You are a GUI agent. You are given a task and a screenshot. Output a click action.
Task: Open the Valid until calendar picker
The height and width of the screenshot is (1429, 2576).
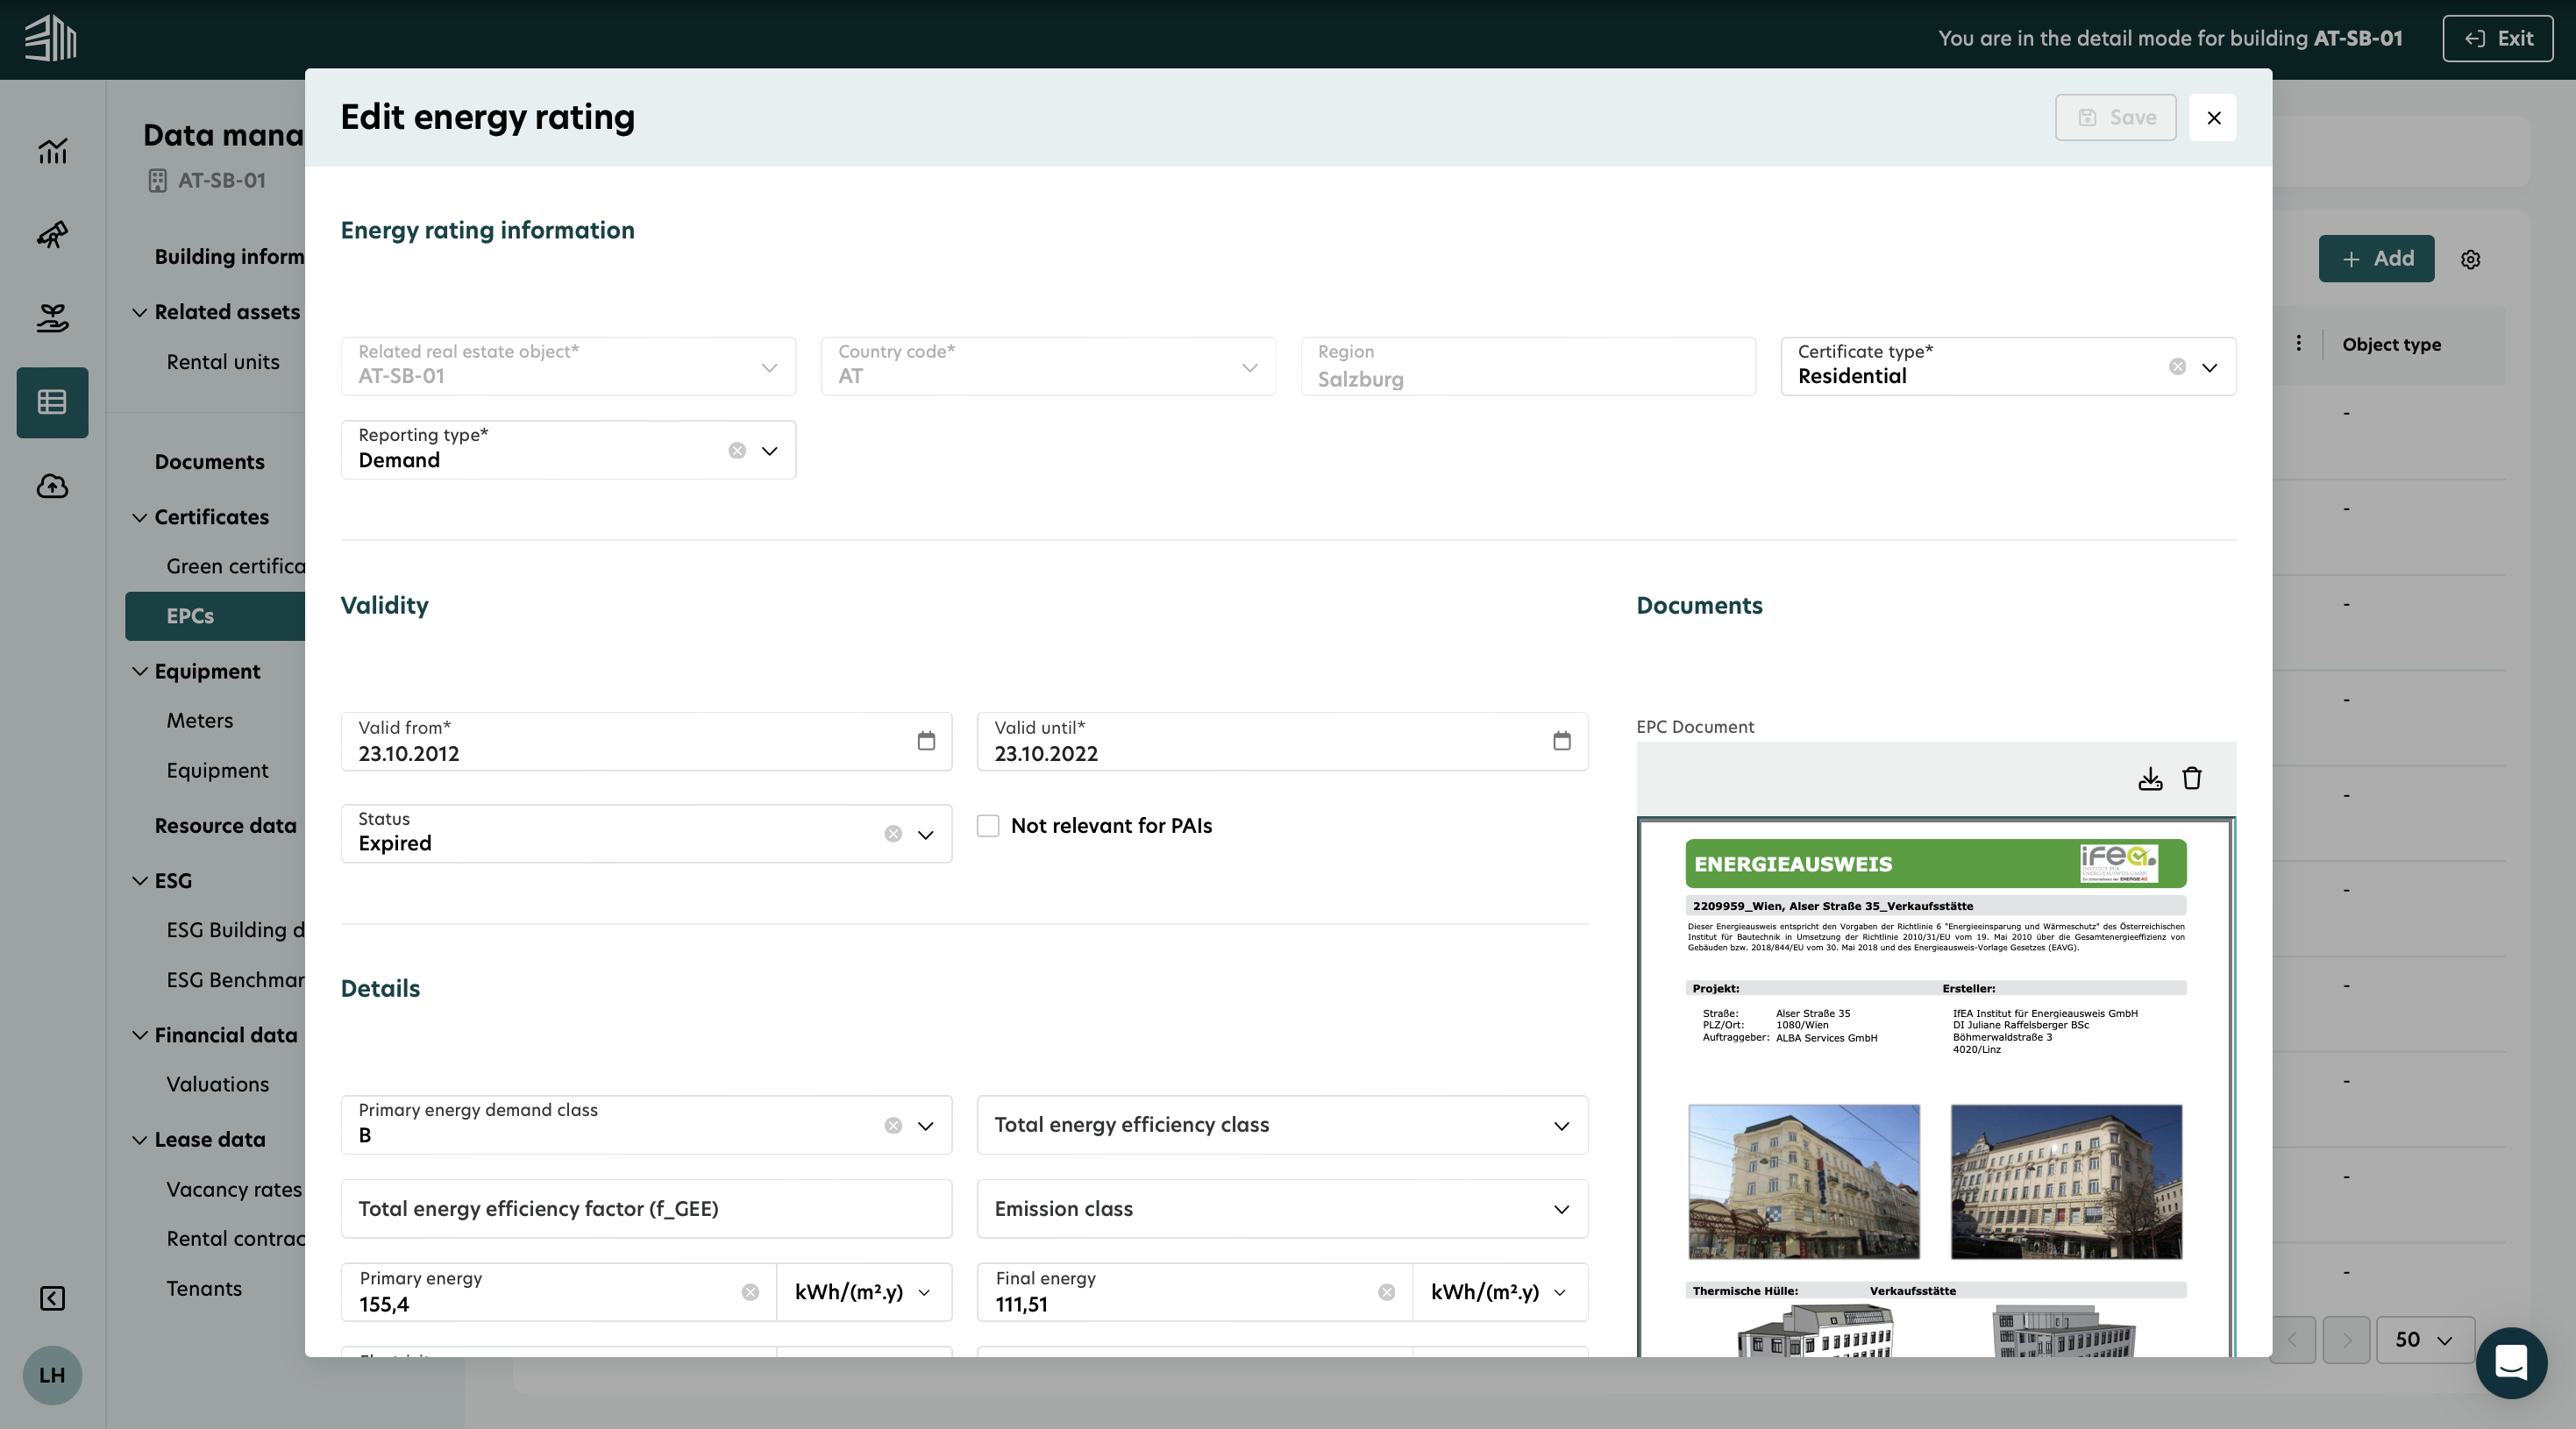[x=1561, y=741]
